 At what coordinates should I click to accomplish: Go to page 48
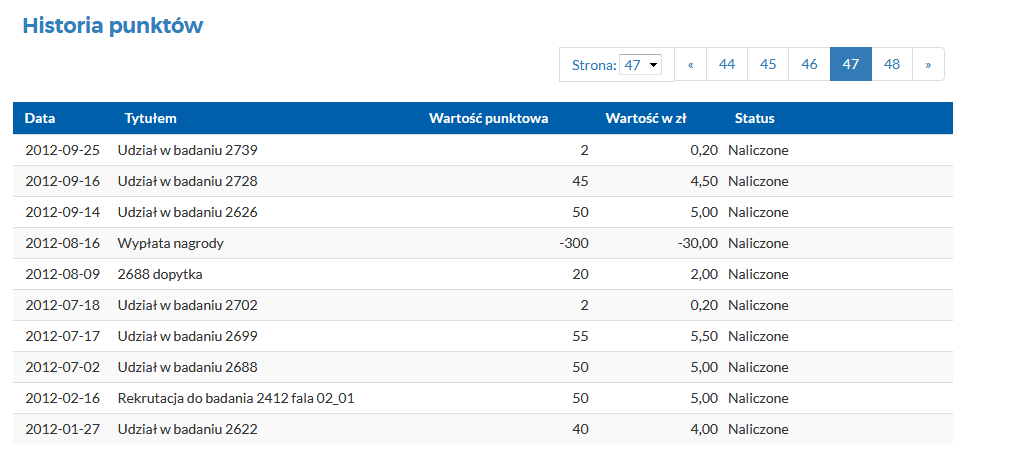click(892, 64)
